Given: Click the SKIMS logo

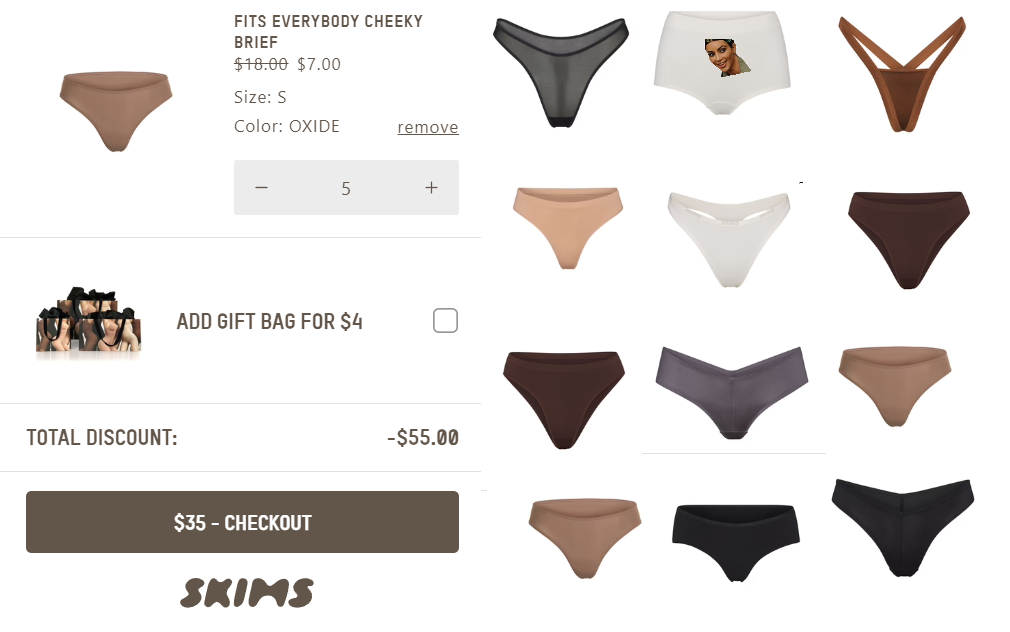Looking at the screenshot, I should pyautogui.click(x=247, y=593).
